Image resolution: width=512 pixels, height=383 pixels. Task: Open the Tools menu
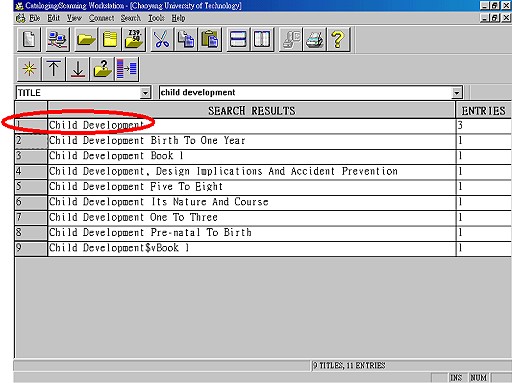(x=156, y=18)
